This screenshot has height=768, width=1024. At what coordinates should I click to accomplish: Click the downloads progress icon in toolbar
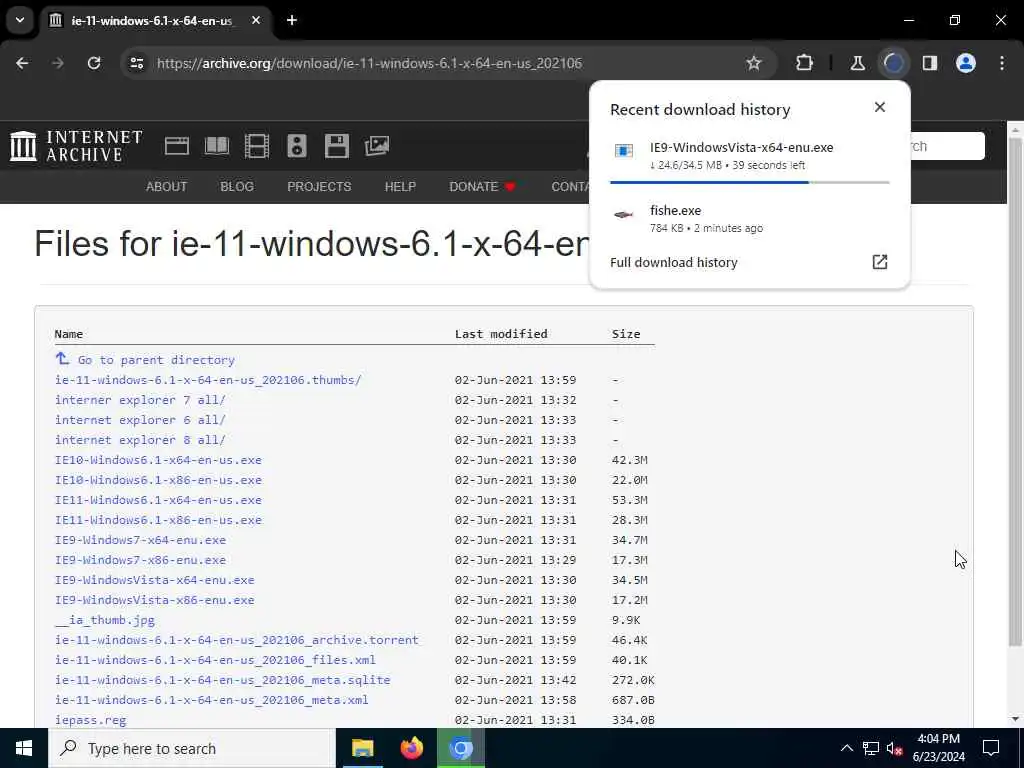[893, 63]
